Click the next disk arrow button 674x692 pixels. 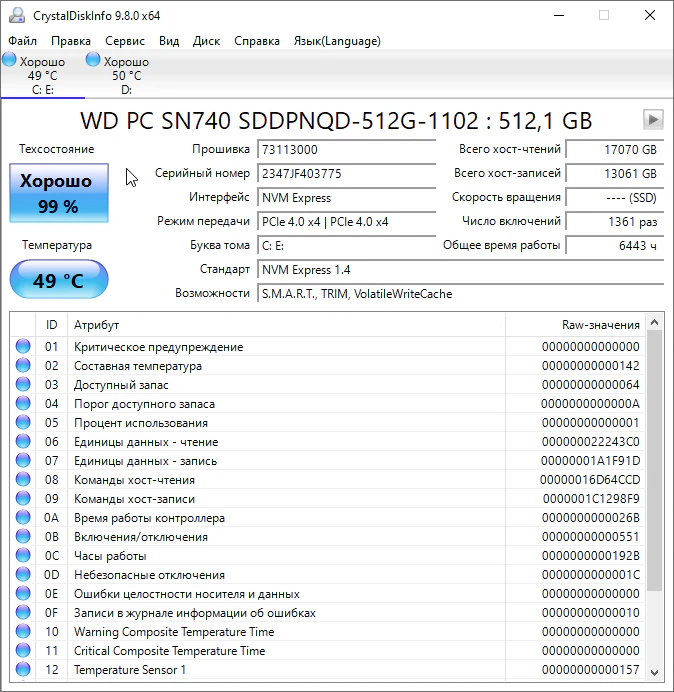click(653, 120)
